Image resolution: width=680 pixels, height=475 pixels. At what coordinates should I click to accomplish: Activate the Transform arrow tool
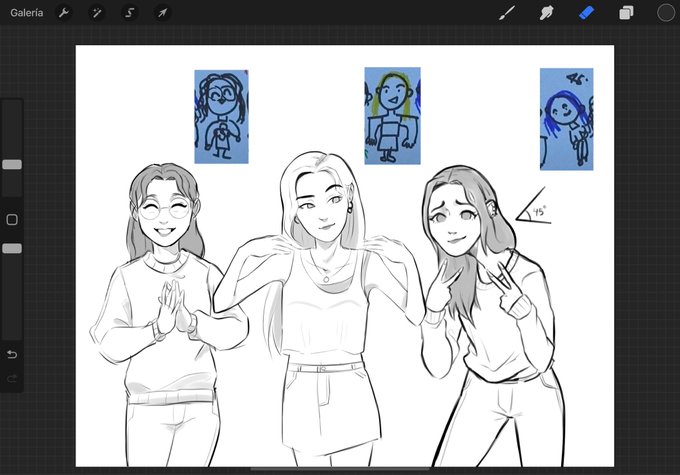pos(162,13)
